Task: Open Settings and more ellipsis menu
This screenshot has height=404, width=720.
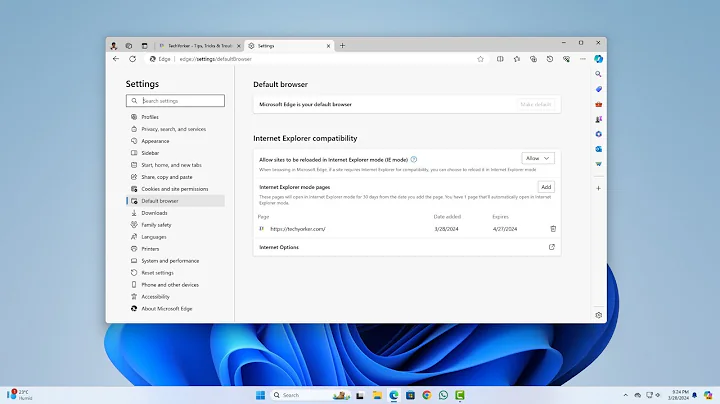Action: click(x=583, y=59)
